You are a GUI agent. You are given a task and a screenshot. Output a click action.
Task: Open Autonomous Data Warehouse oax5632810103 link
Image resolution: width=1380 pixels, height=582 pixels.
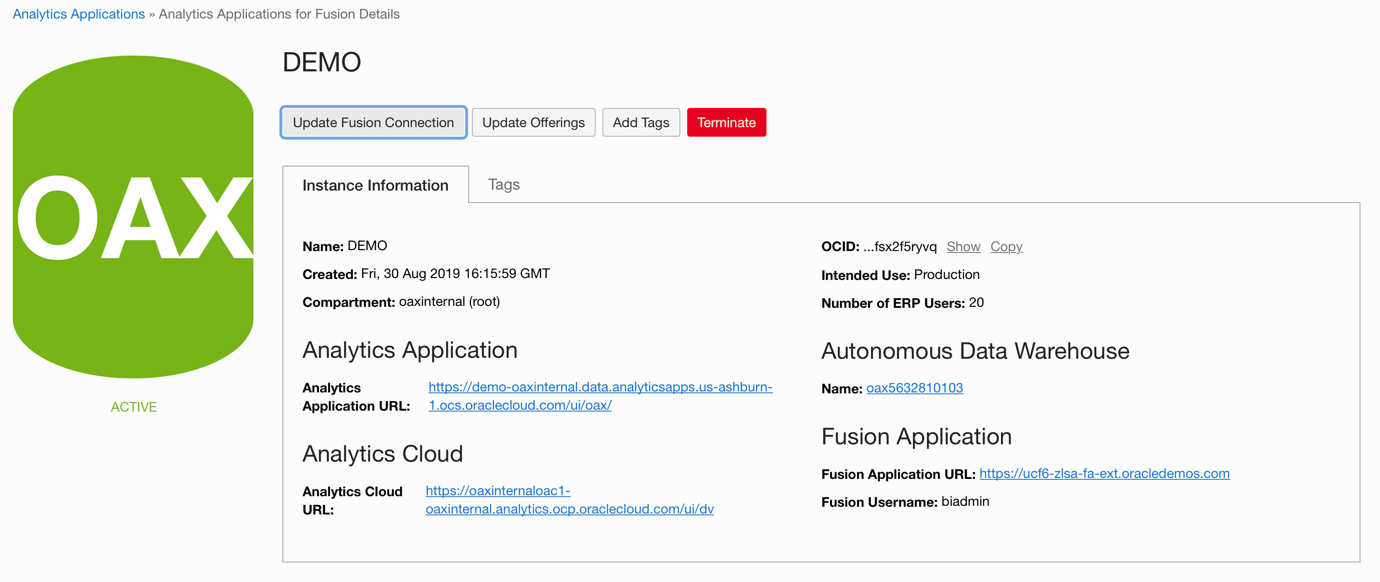[914, 388]
